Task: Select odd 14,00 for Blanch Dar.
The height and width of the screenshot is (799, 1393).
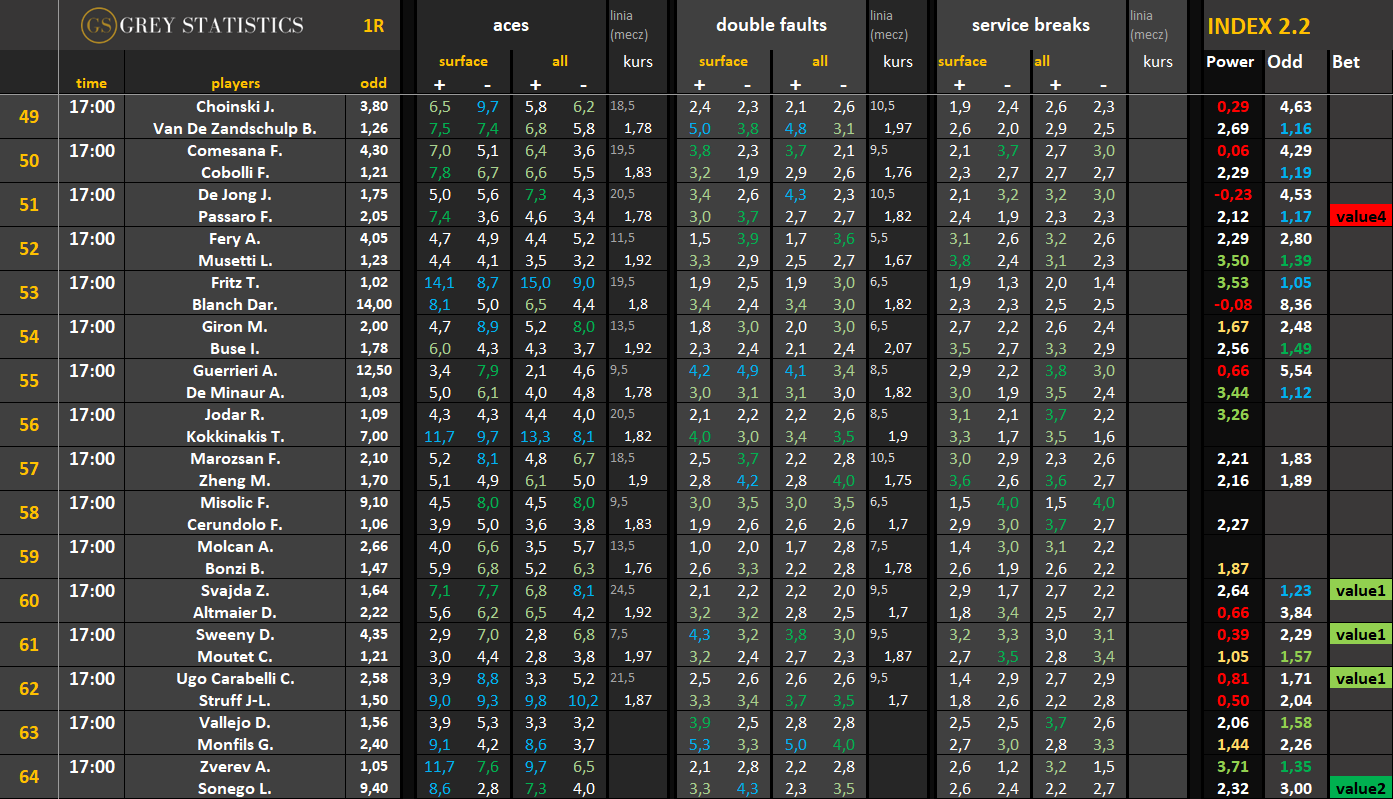Action: [x=373, y=304]
